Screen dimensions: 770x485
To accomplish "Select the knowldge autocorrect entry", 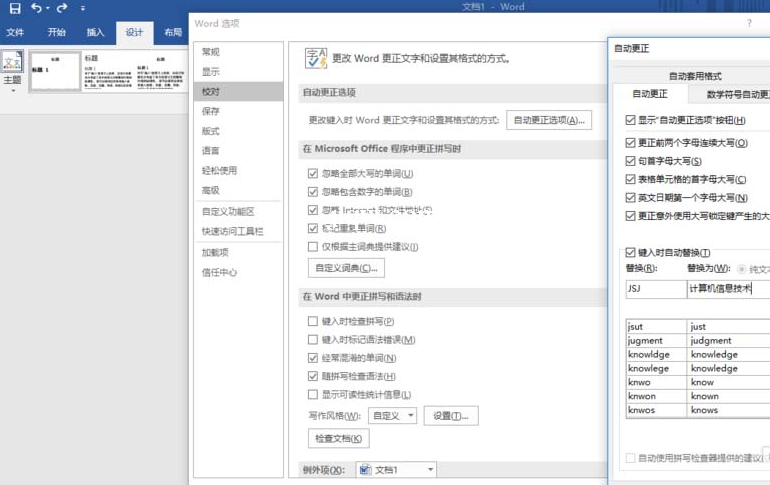I will click(x=698, y=354).
